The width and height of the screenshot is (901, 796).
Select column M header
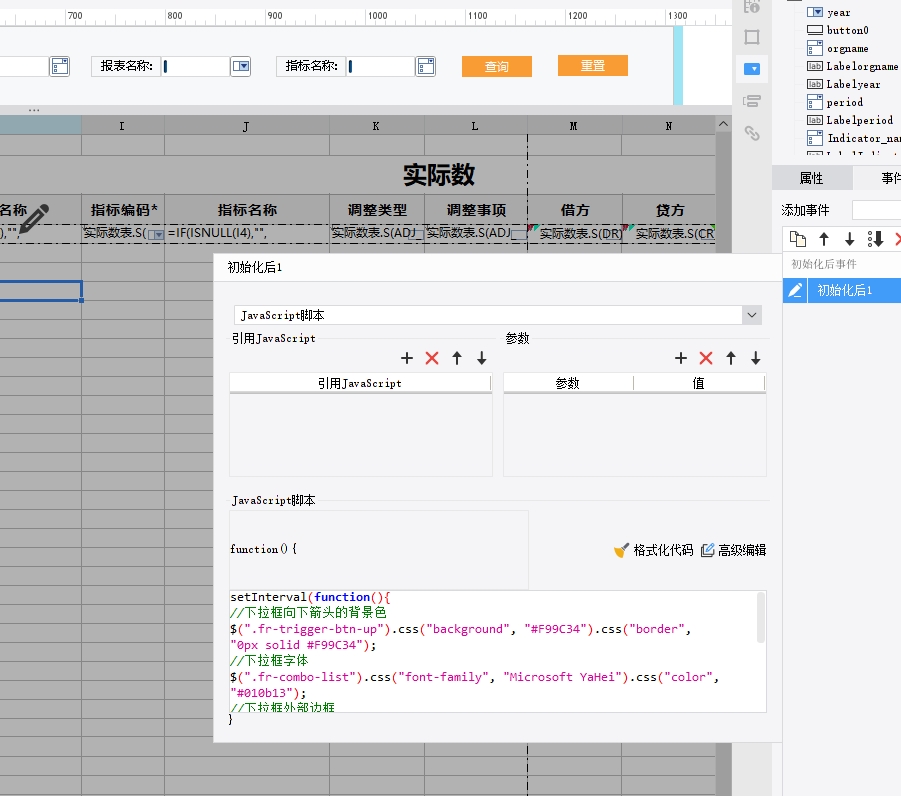tap(574, 125)
